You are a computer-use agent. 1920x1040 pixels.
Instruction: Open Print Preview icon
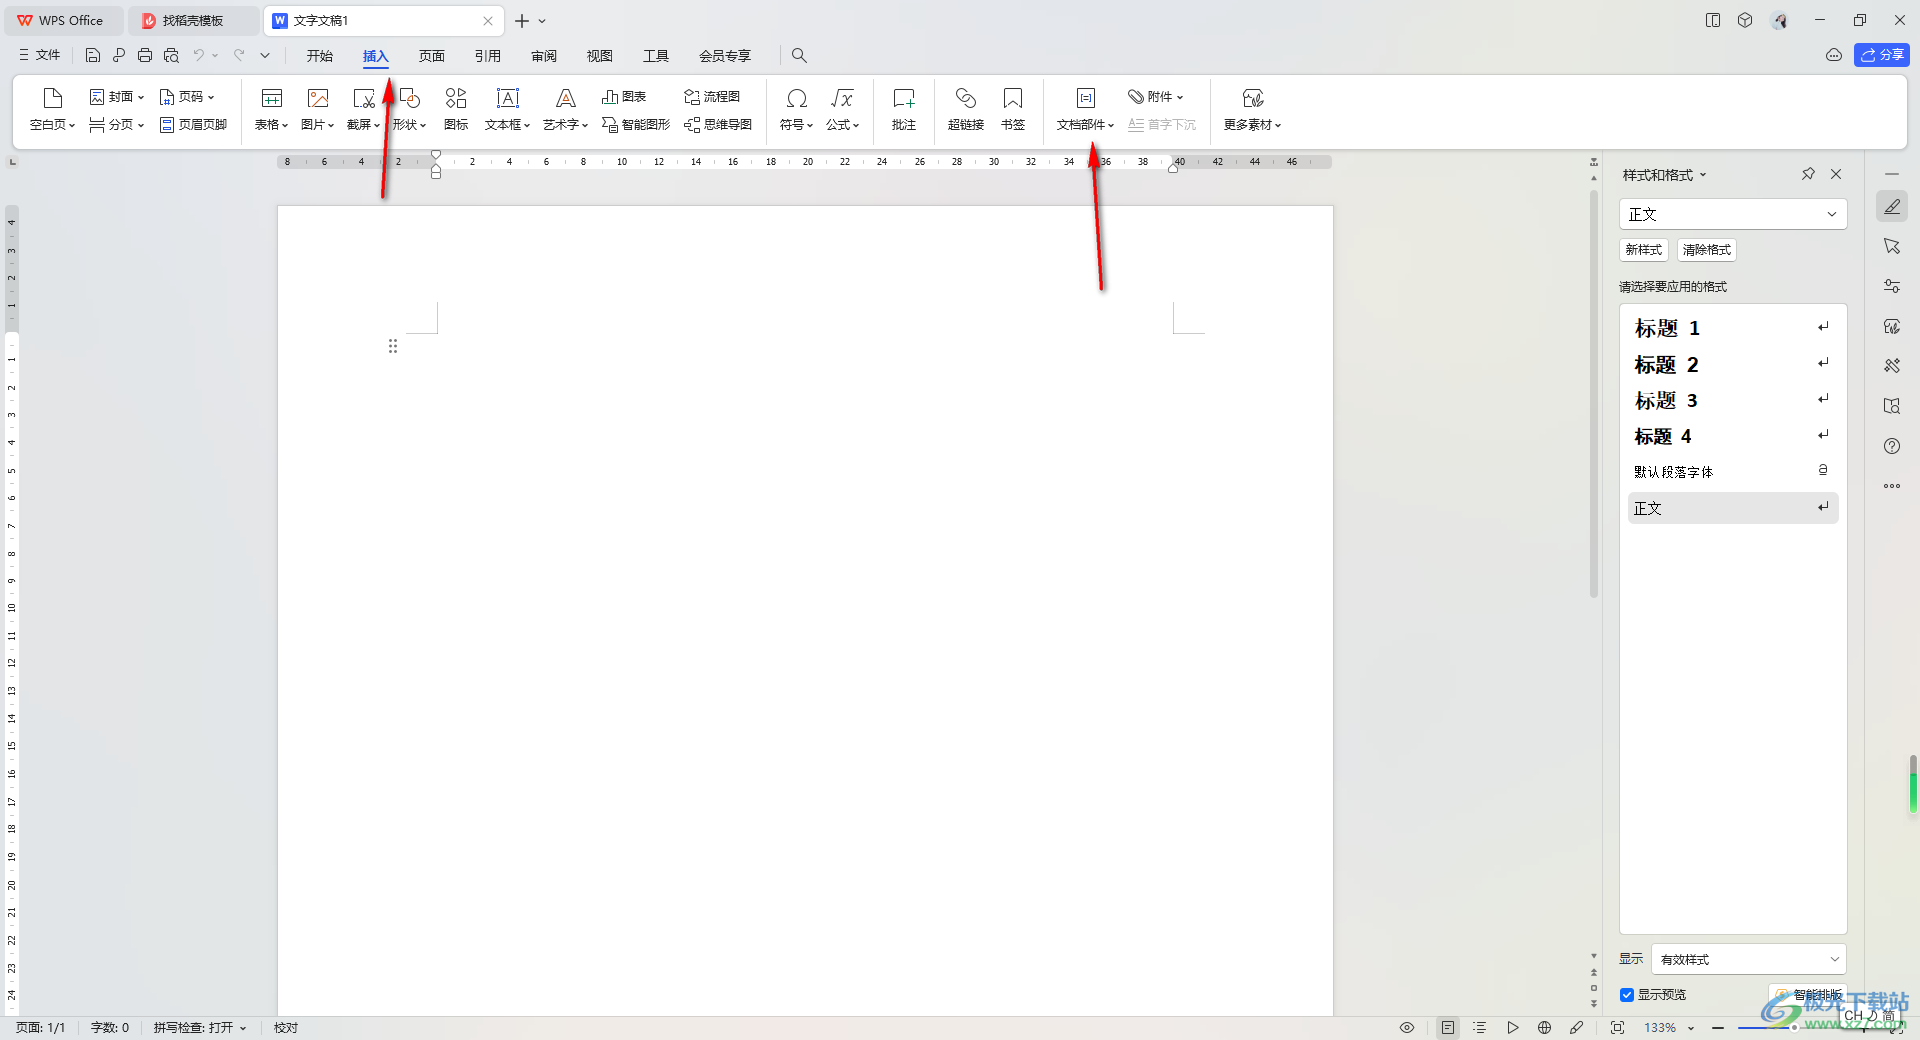(171, 55)
